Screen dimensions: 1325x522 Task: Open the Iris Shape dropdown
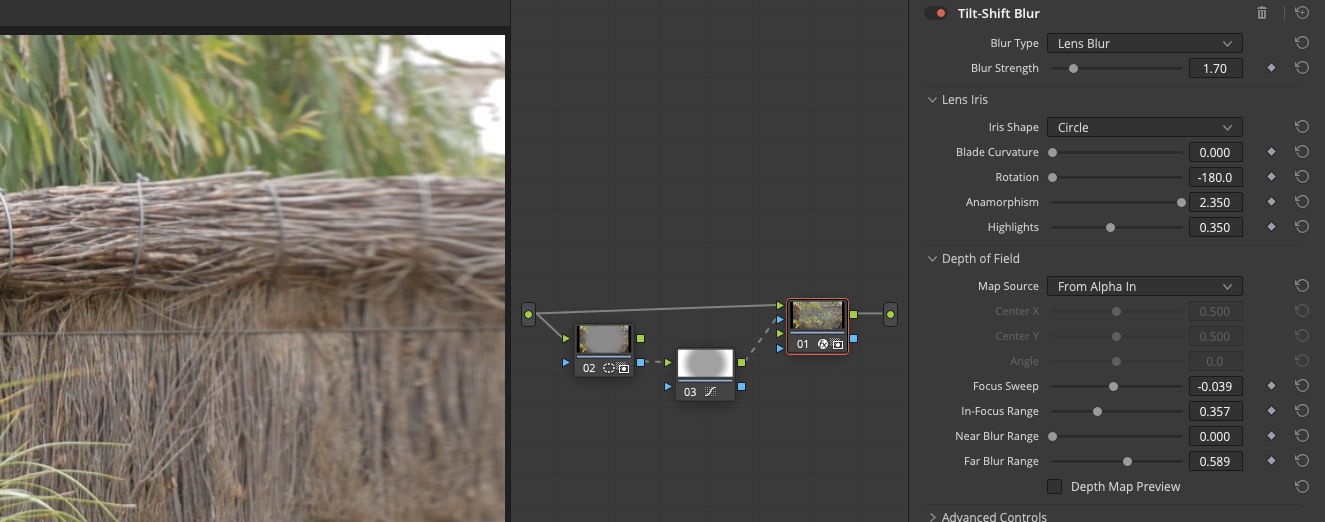coord(1144,127)
